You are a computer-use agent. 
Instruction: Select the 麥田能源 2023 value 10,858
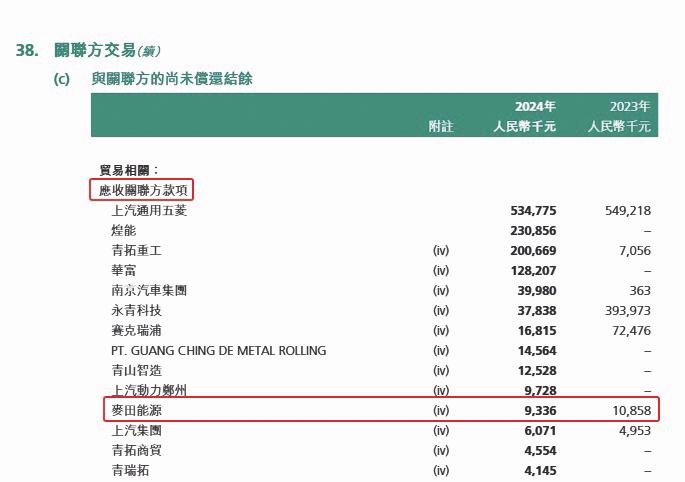[x=630, y=411]
